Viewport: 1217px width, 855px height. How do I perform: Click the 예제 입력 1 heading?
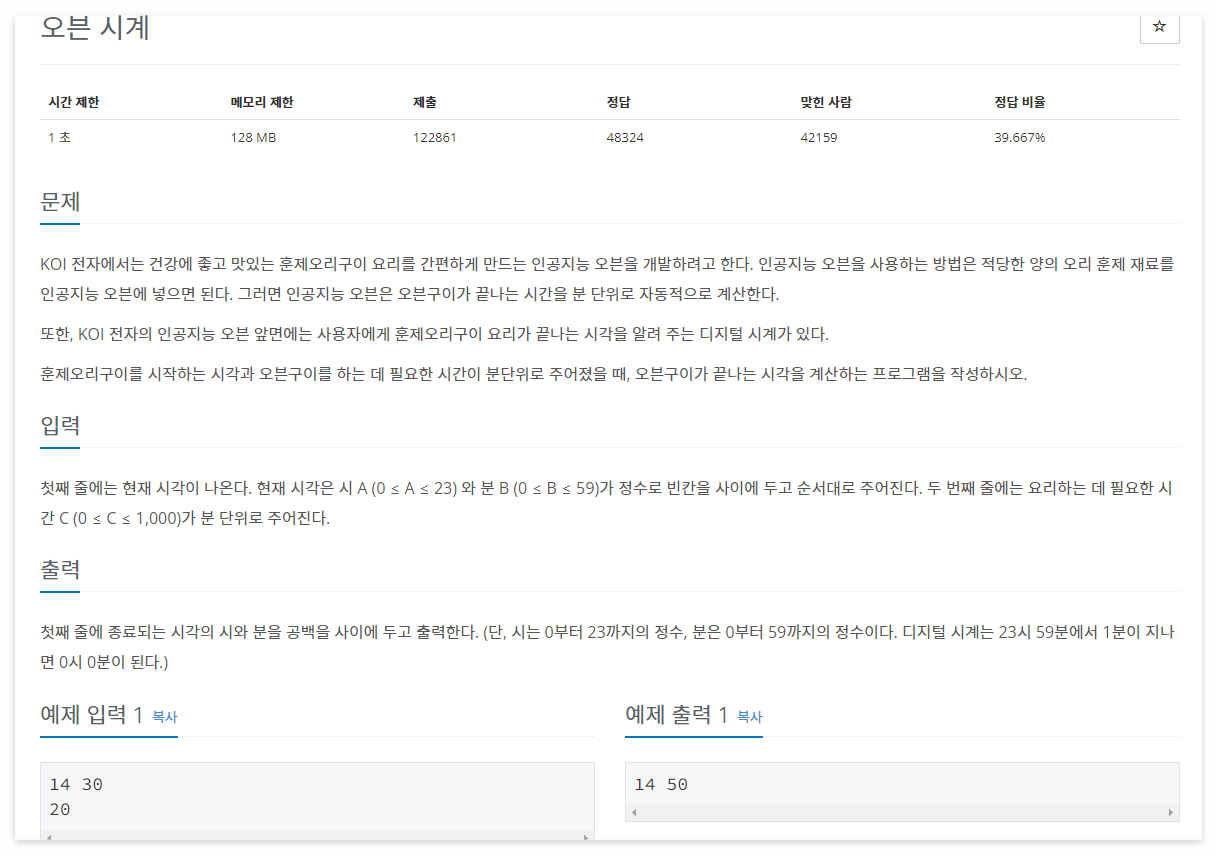tap(91, 715)
